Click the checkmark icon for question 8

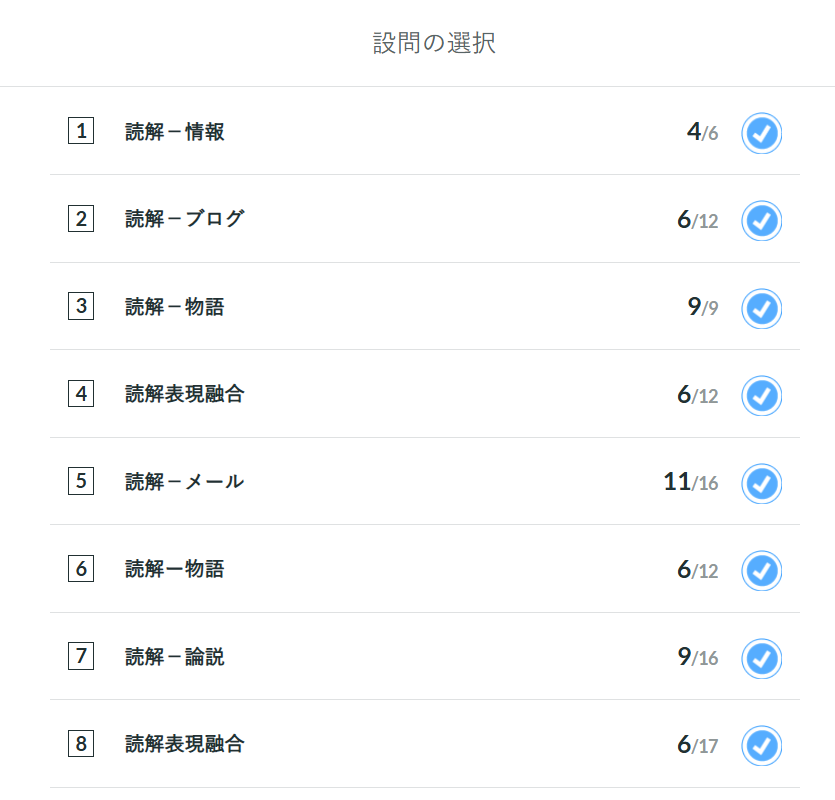click(762, 746)
